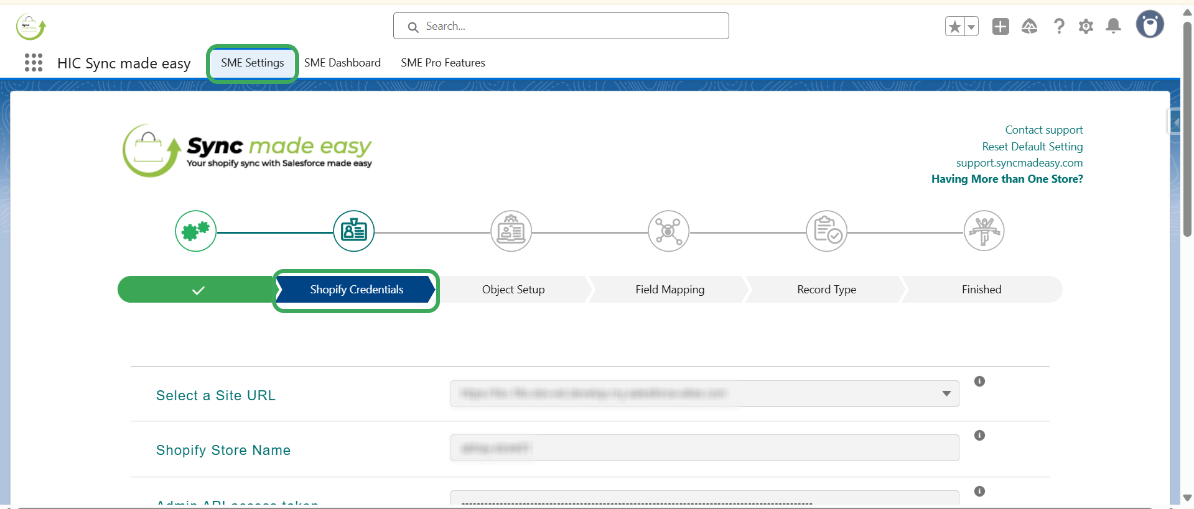Click Having More than One Store link

[x=1007, y=180]
